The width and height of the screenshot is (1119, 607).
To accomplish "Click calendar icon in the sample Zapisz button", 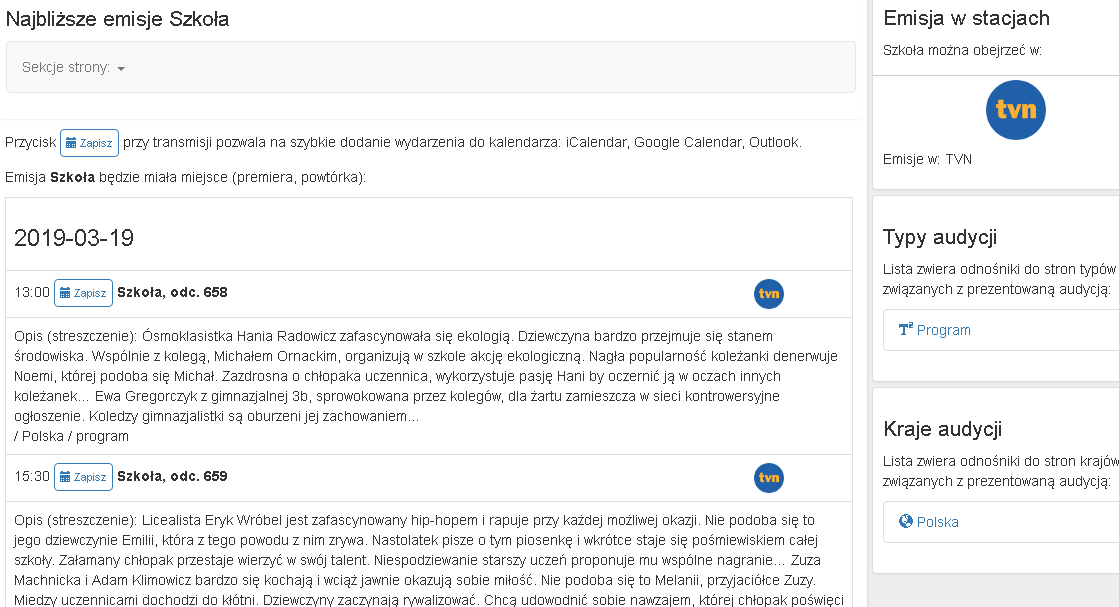I will [71, 143].
